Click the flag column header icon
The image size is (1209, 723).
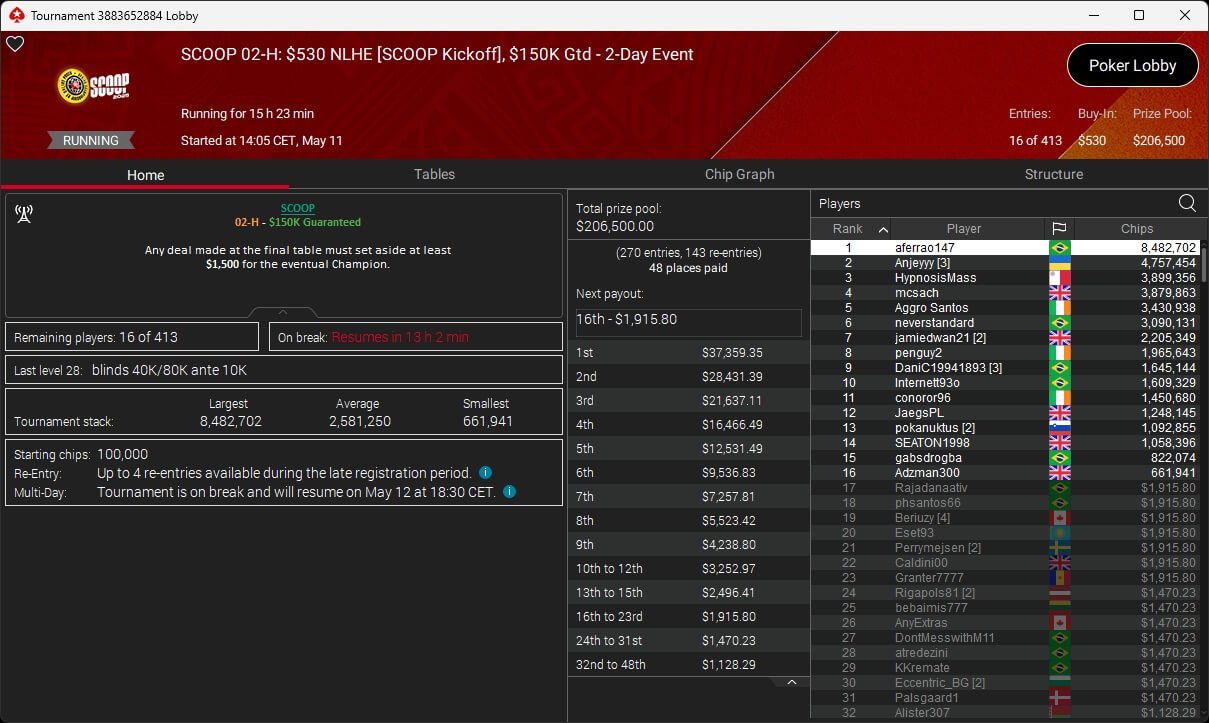click(x=1059, y=228)
